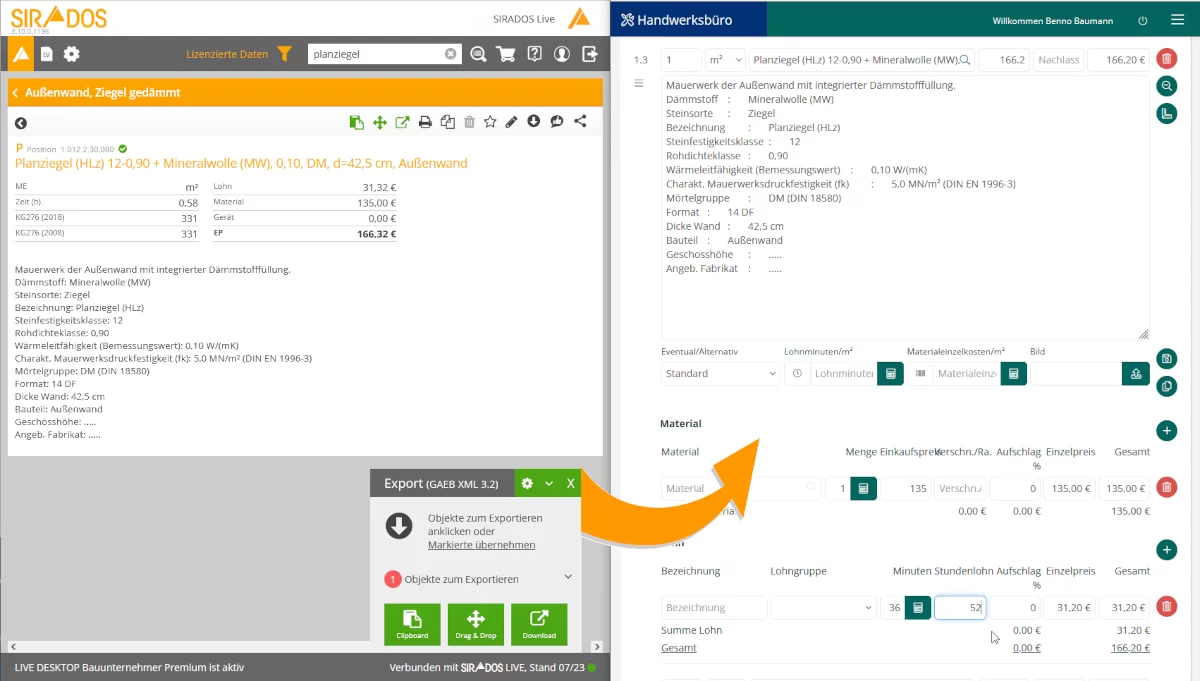Delete position 1.3 with red trash icon
The width and height of the screenshot is (1200, 681).
[1166, 60]
